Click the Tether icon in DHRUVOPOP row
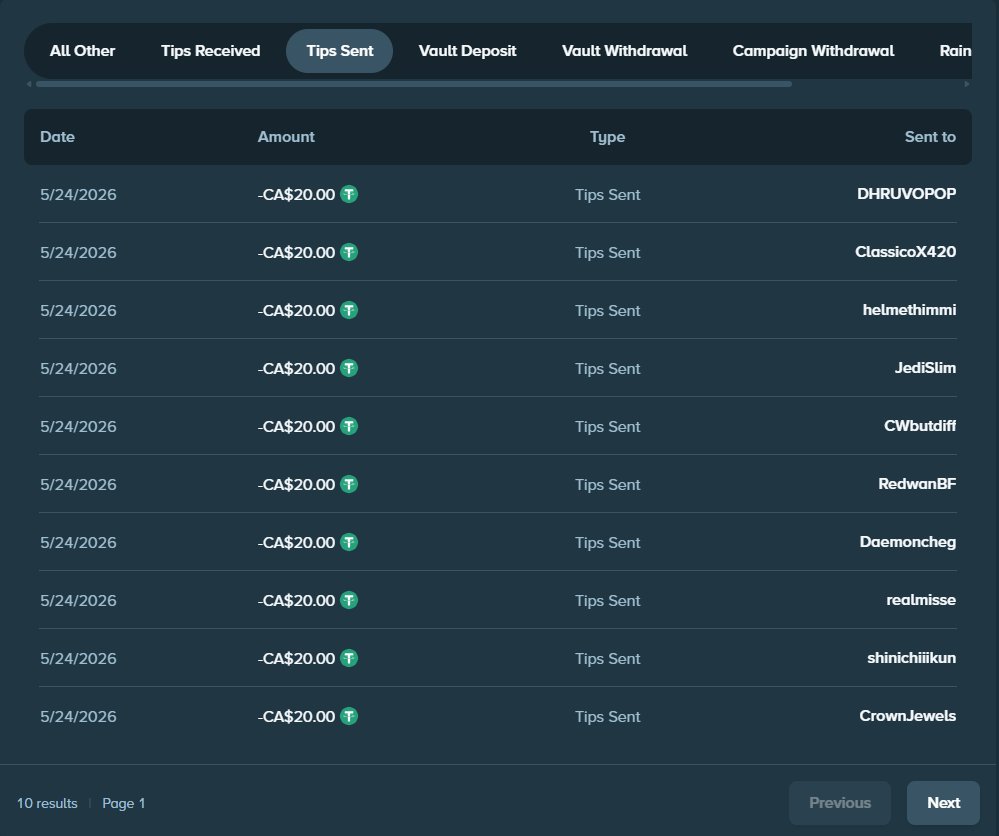 click(x=349, y=194)
